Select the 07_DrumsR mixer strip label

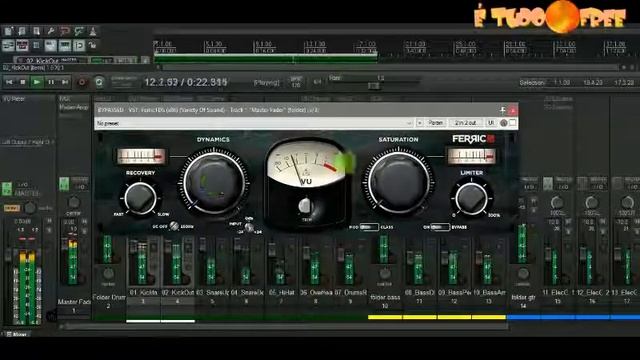pyautogui.click(x=351, y=293)
